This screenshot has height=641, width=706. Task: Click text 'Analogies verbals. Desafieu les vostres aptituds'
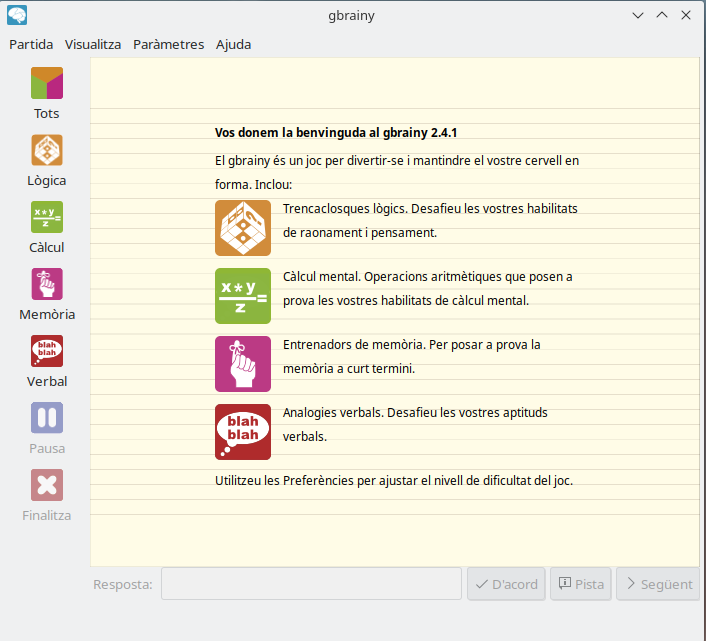coord(415,413)
